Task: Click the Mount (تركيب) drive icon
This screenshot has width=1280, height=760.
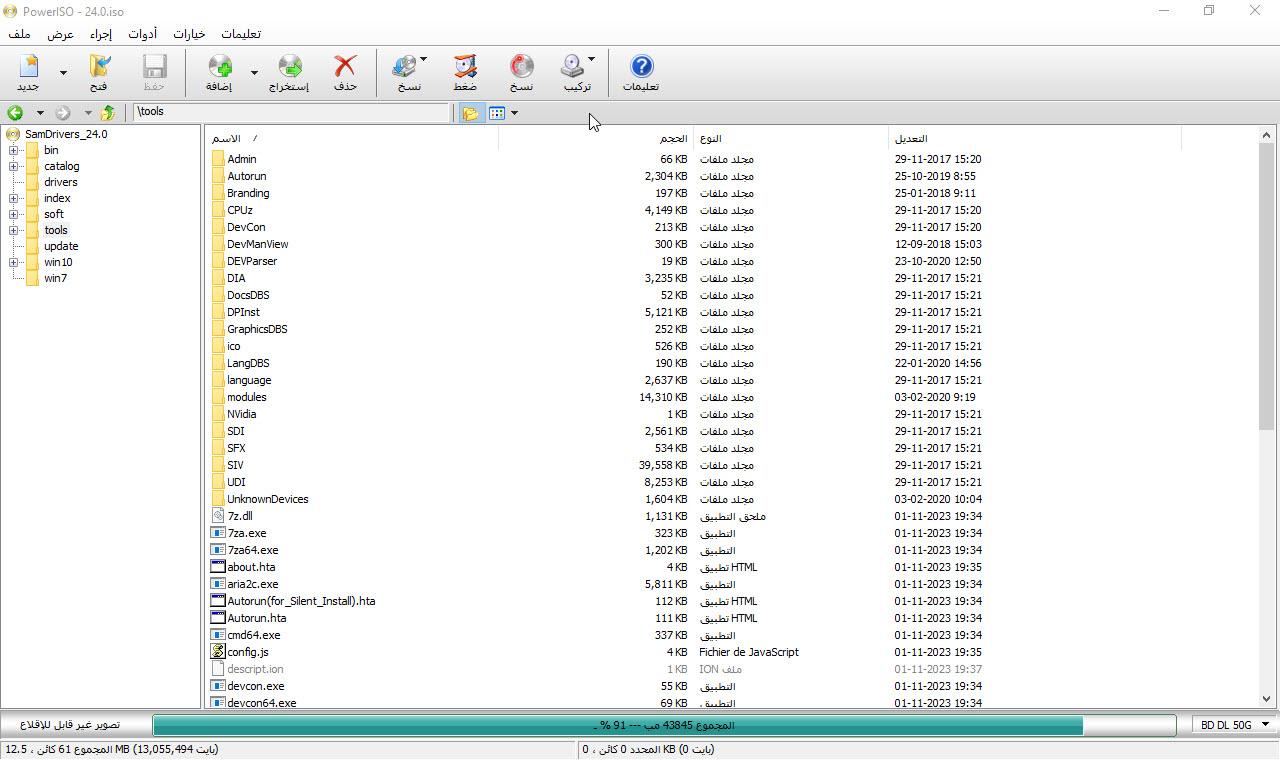Action: [572, 67]
